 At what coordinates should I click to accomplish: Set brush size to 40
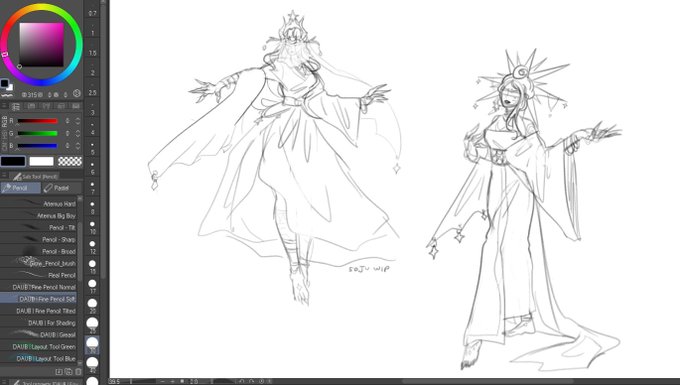point(92,365)
